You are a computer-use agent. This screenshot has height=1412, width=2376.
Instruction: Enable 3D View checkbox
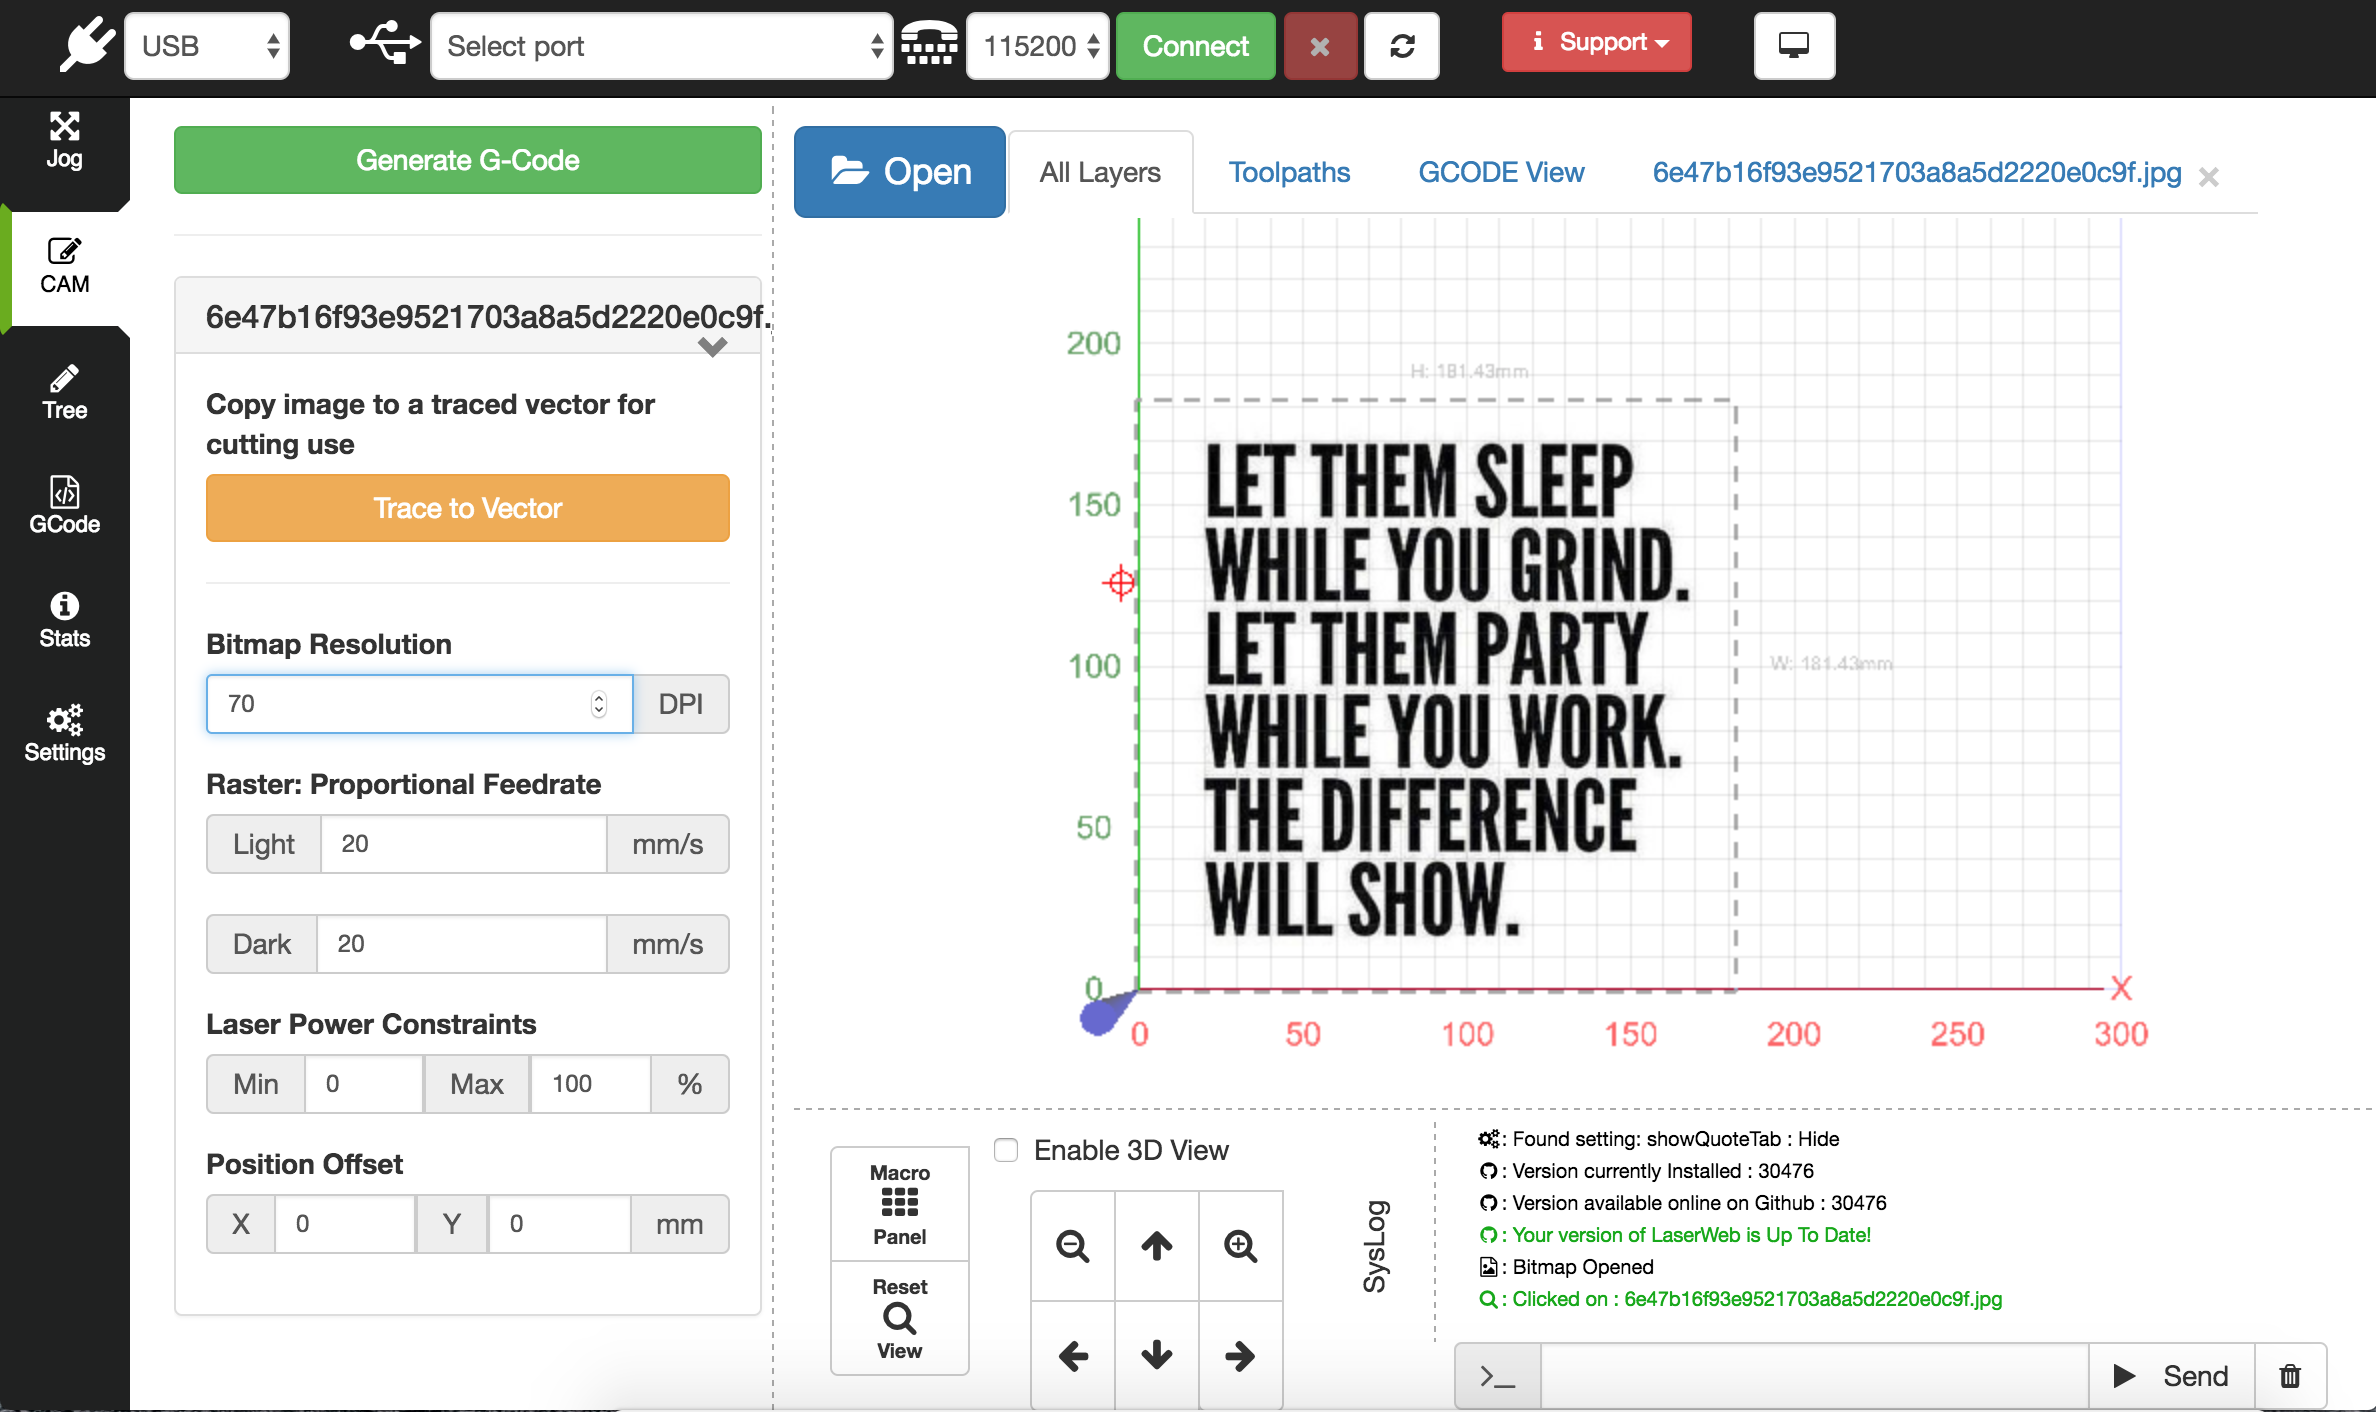(1005, 1148)
